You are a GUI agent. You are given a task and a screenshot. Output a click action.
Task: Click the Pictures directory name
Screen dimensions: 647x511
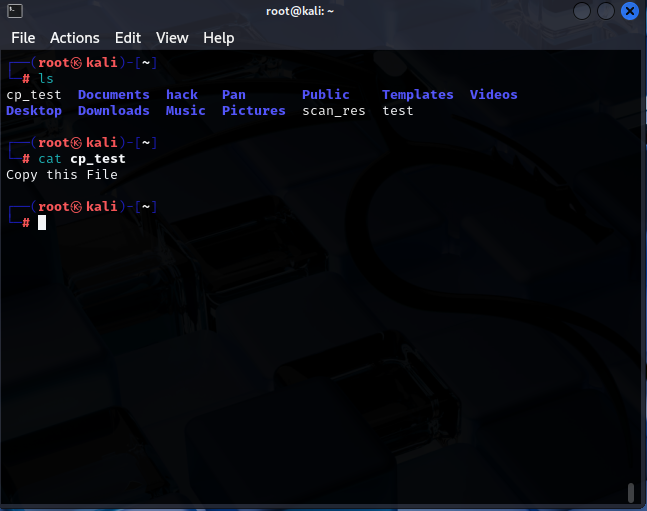254,111
